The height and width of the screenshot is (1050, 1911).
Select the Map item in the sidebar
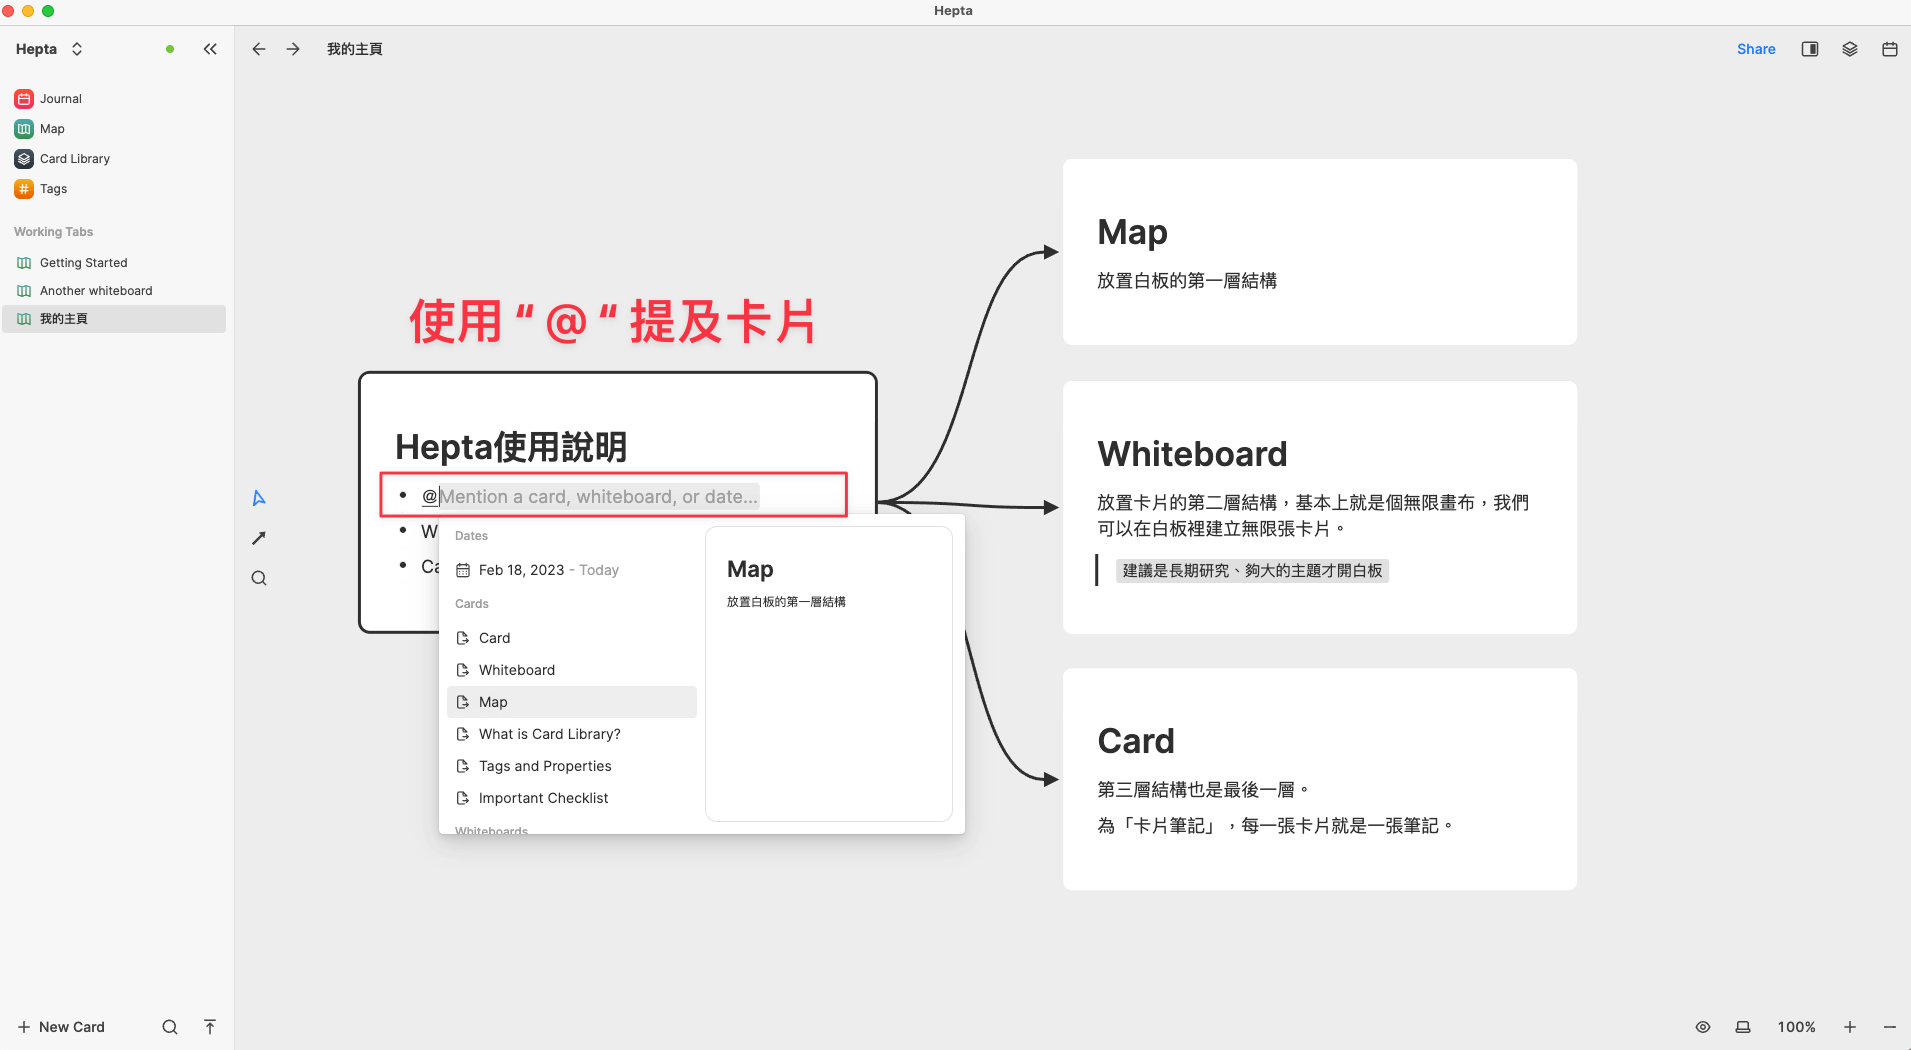click(51, 128)
